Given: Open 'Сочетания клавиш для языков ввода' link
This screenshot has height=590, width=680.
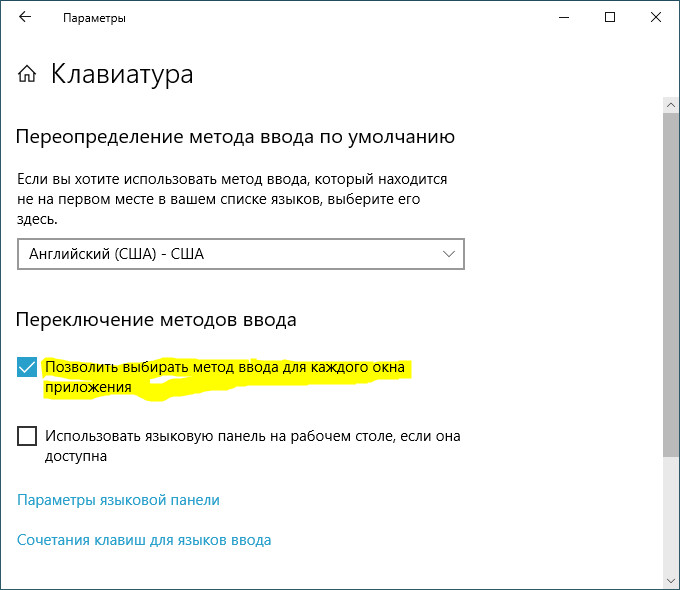Looking at the screenshot, I should [x=144, y=540].
